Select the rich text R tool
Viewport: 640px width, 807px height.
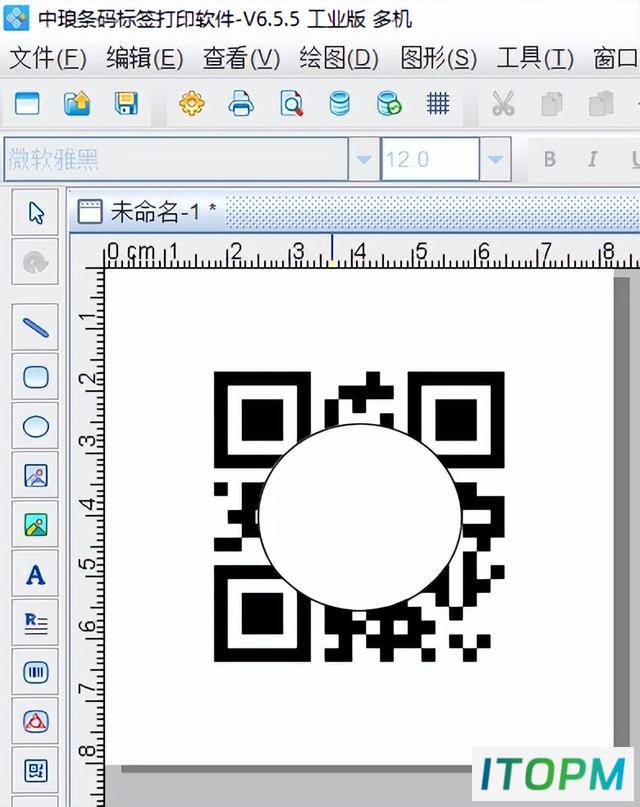[x=35, y=623]
